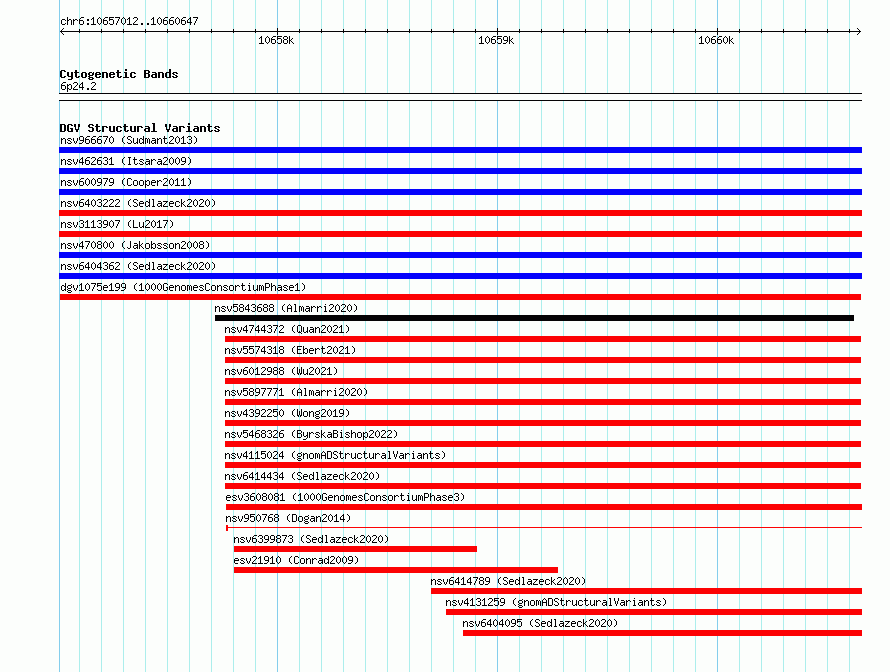
Task: Open nsv950768 (Dogan2014) variant label
Action: tap(288, 518)
